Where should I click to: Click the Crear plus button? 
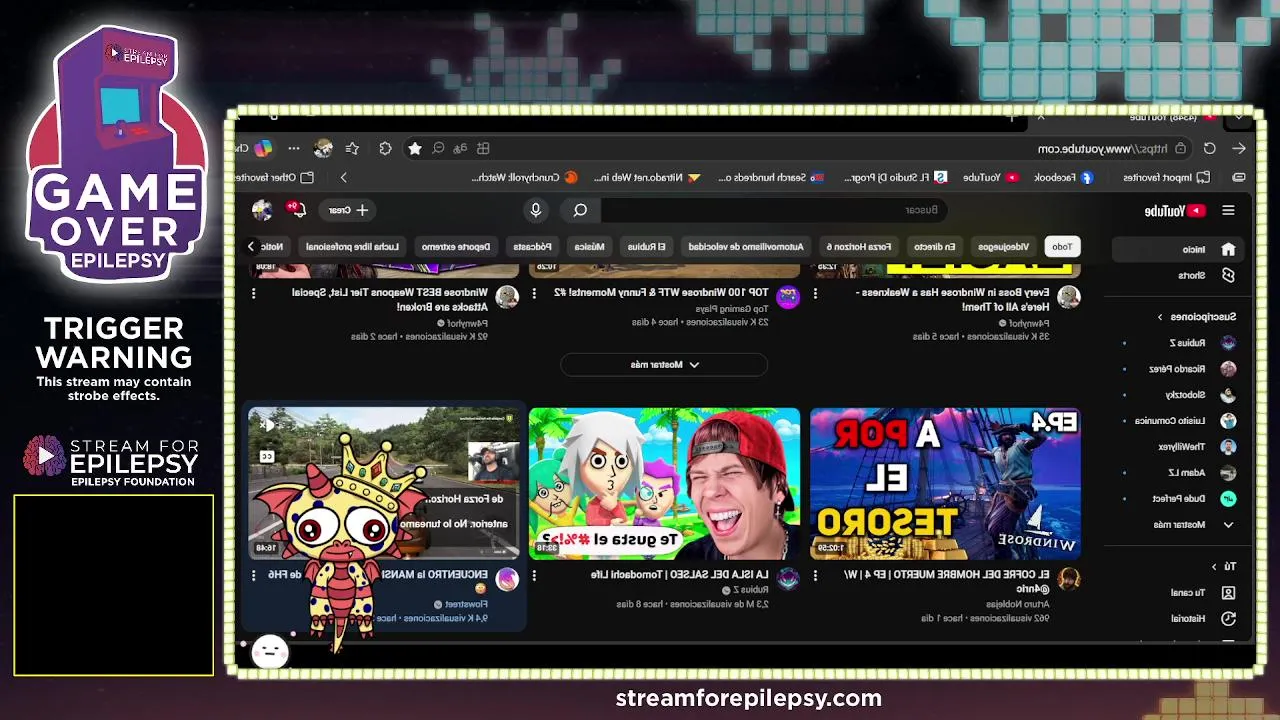[x=349, y=210]
